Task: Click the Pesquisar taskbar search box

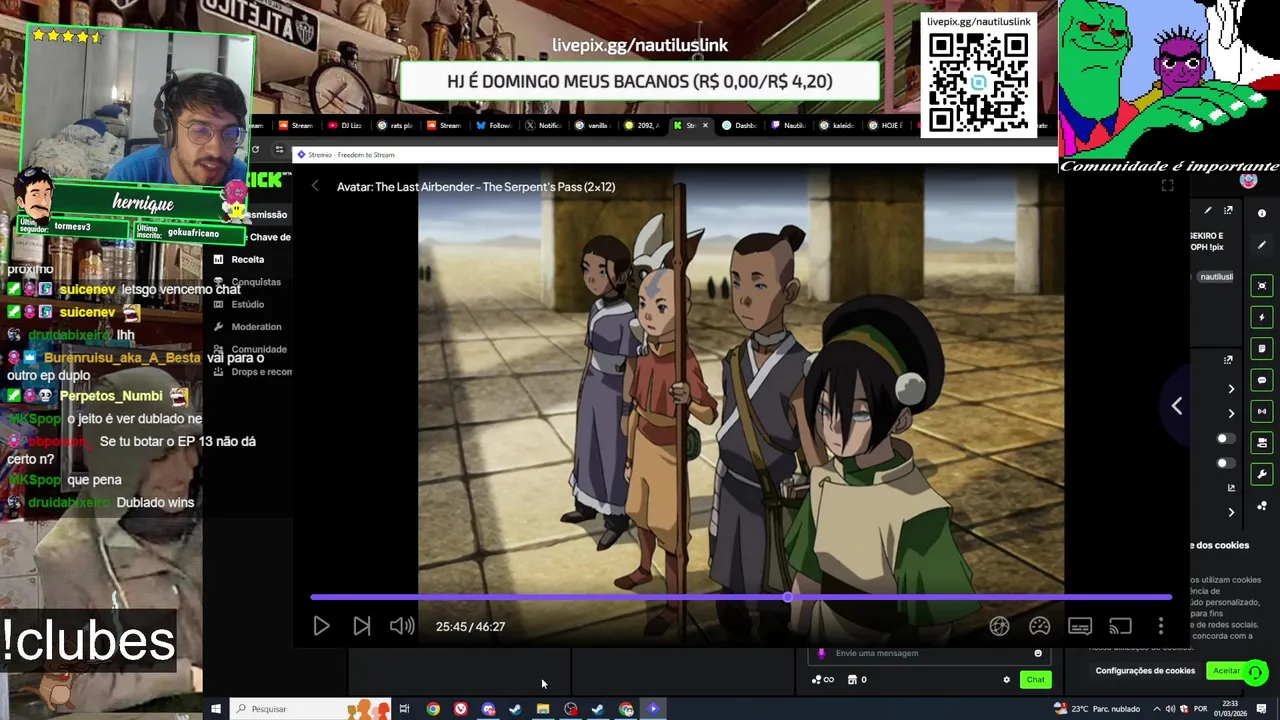Action: (310, 709)
